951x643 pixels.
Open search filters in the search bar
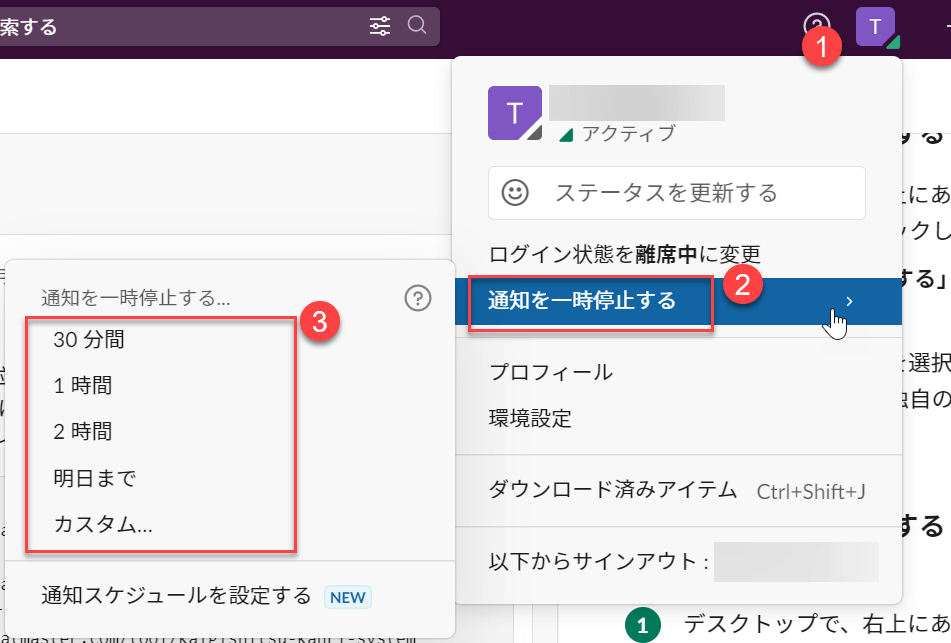[380, 26]
